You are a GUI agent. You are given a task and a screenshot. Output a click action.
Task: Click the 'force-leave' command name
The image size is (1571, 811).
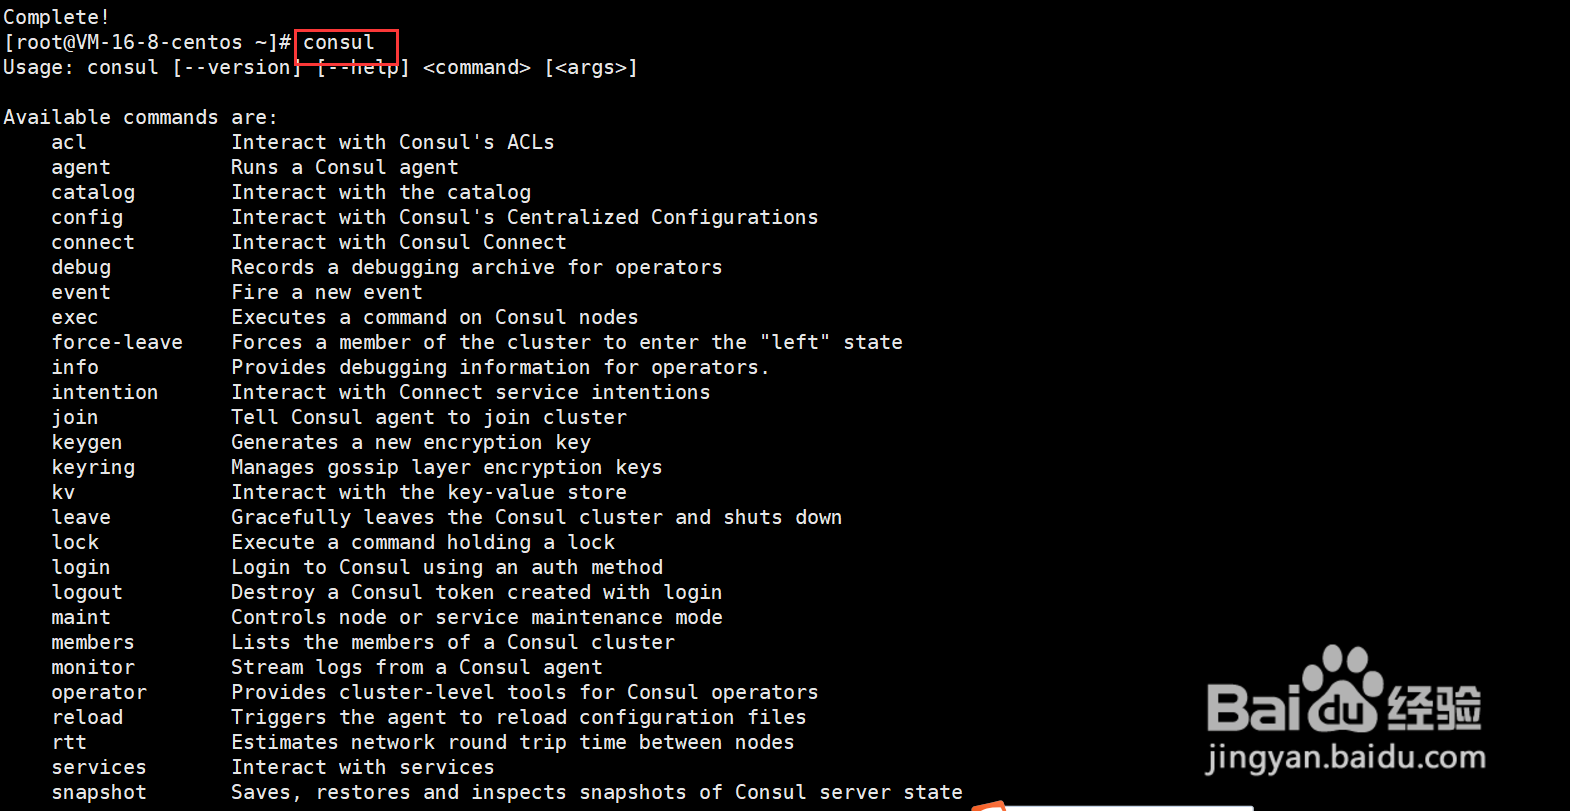coord(117,342)
